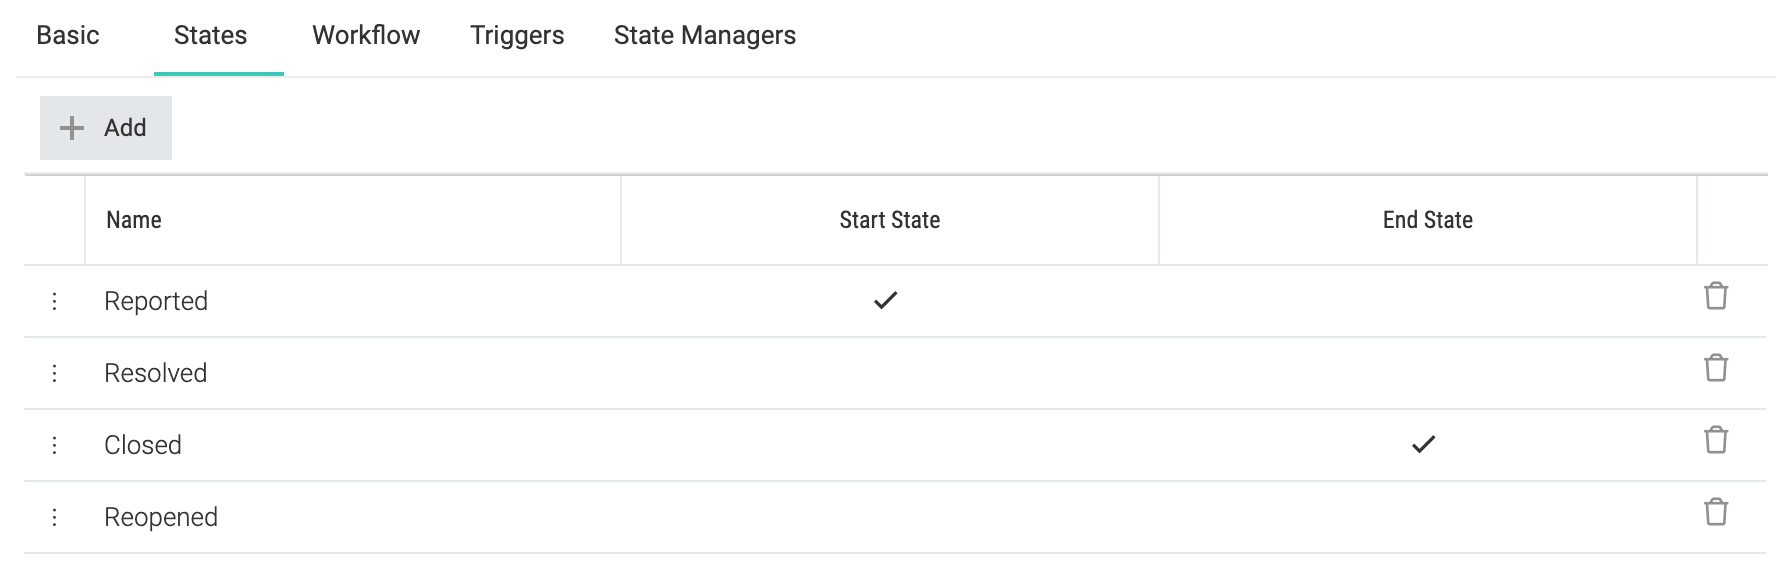
Task: Remove the Reopened state via trash icon
Action: (x=1715, y=512)
